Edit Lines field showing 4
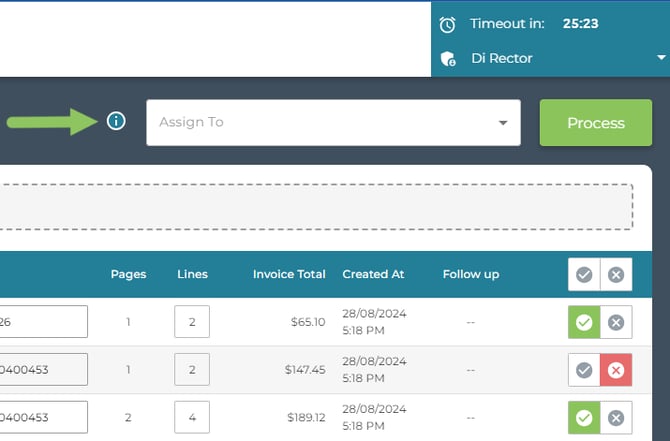Screen dimensions: 670x441 click(192, 418)
